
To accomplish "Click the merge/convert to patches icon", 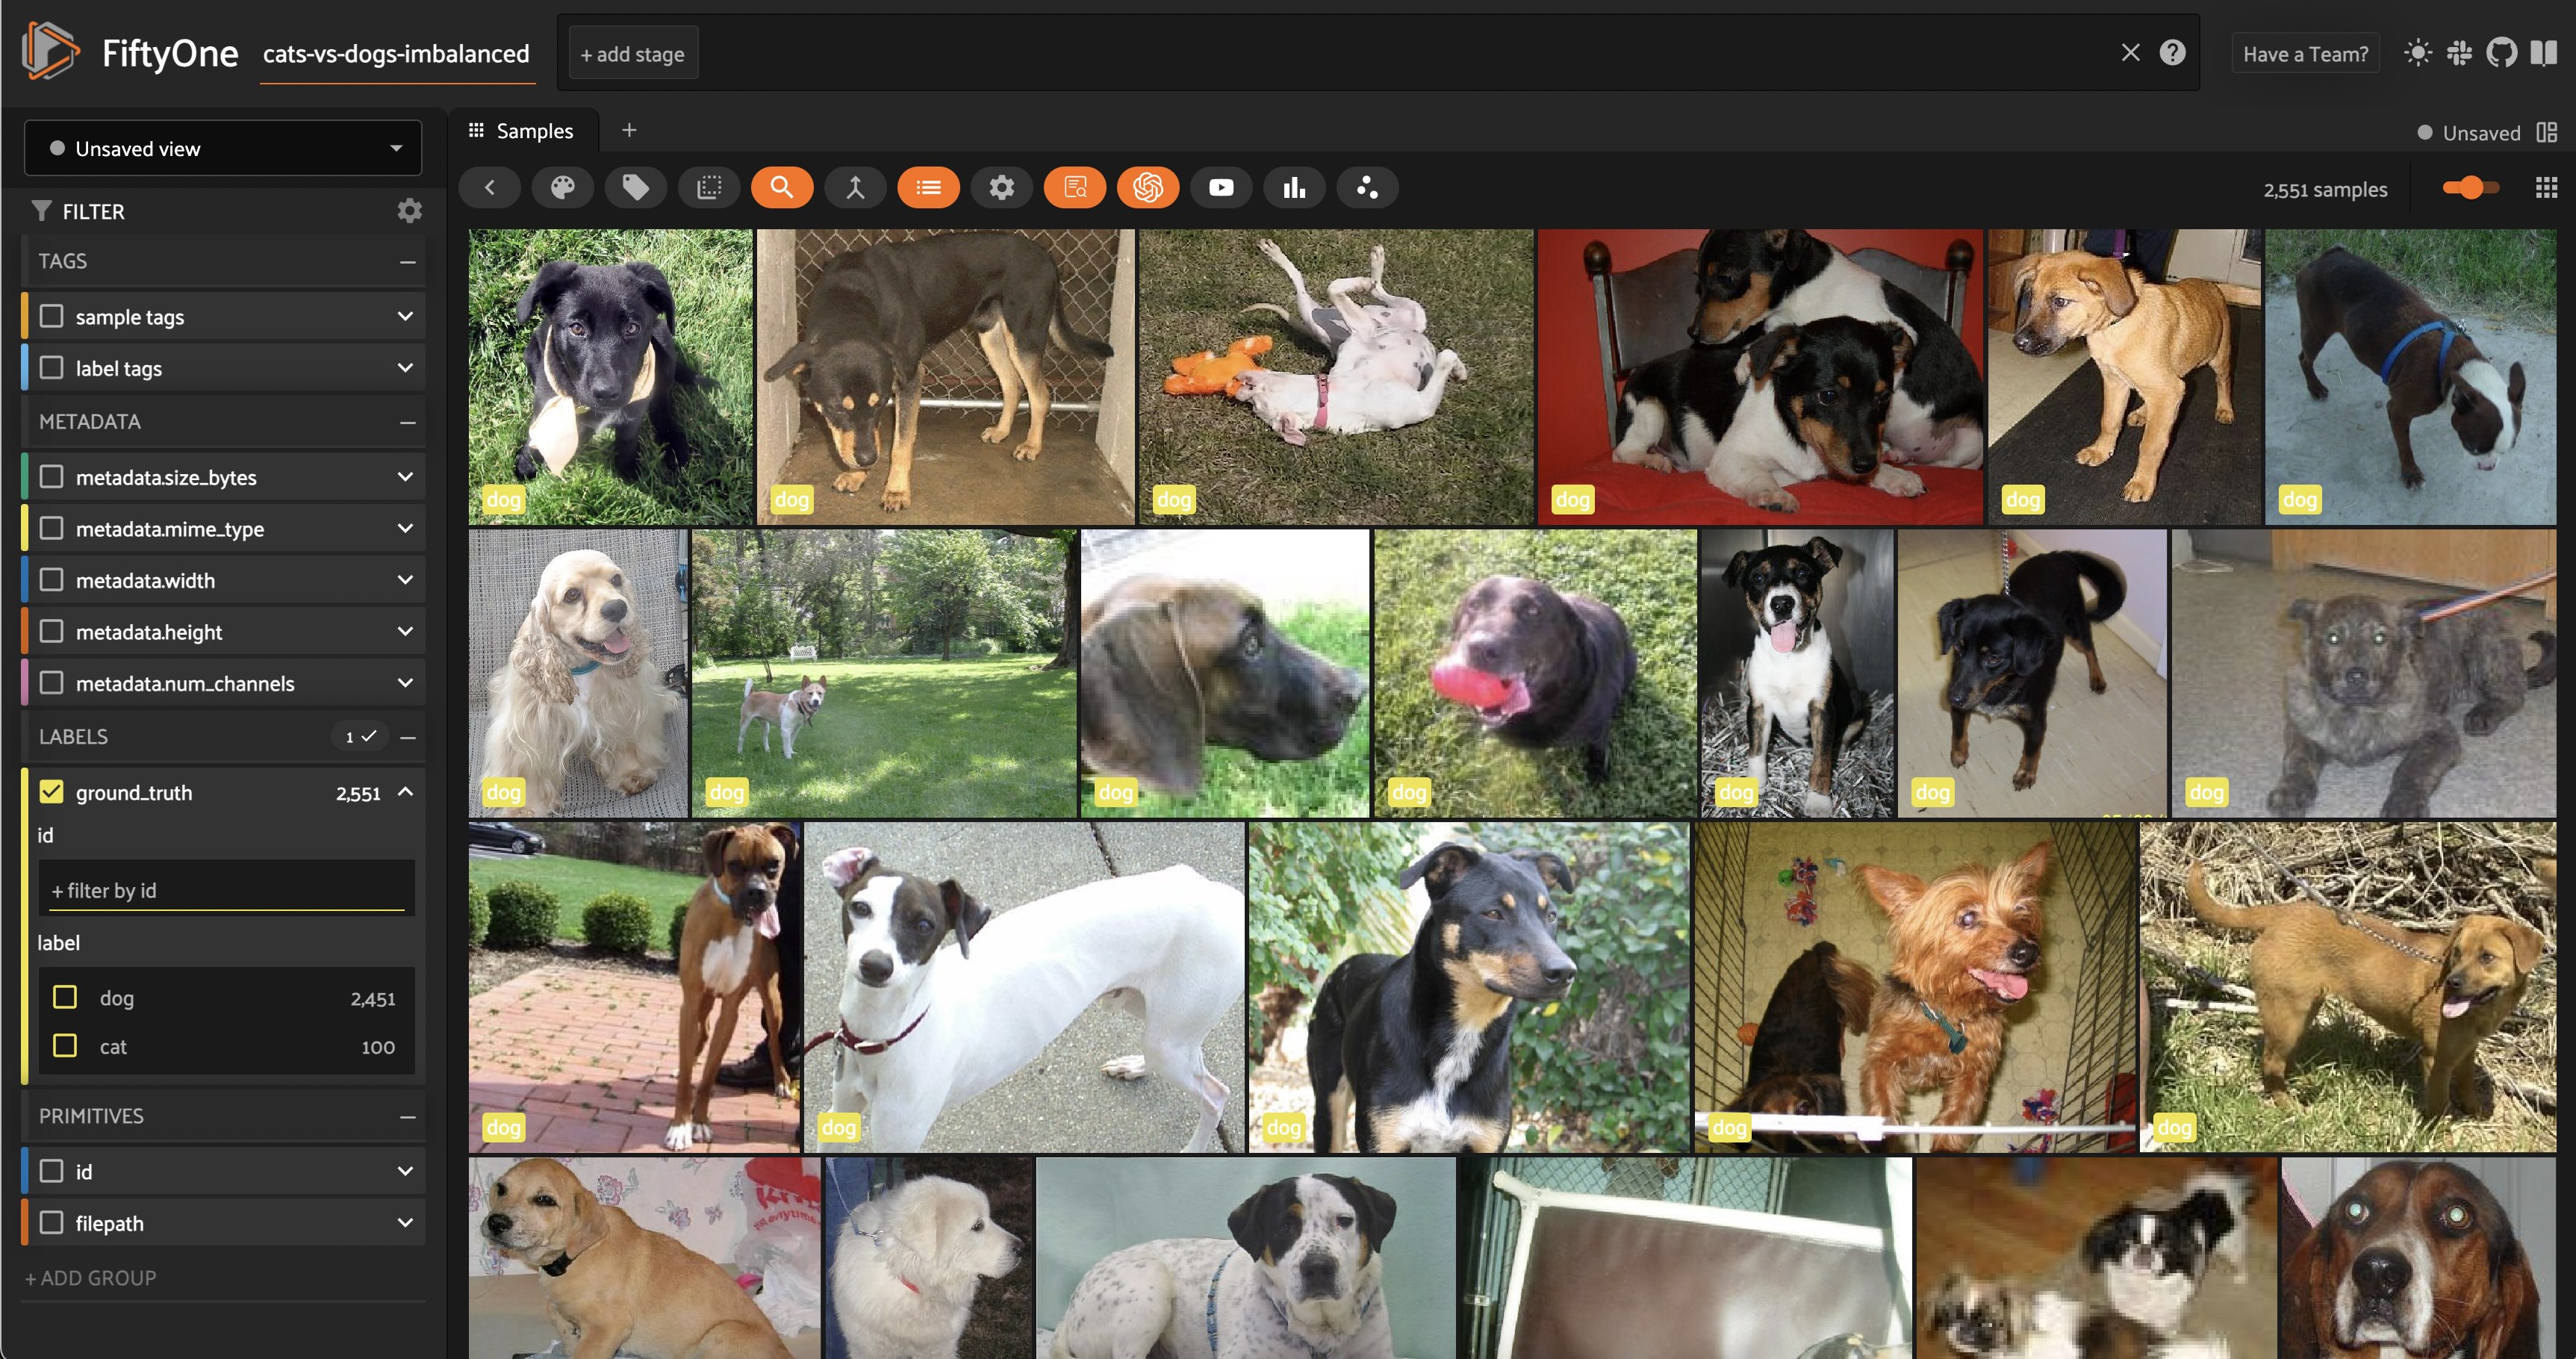I will pyautogui.click(x=855, y=187).
